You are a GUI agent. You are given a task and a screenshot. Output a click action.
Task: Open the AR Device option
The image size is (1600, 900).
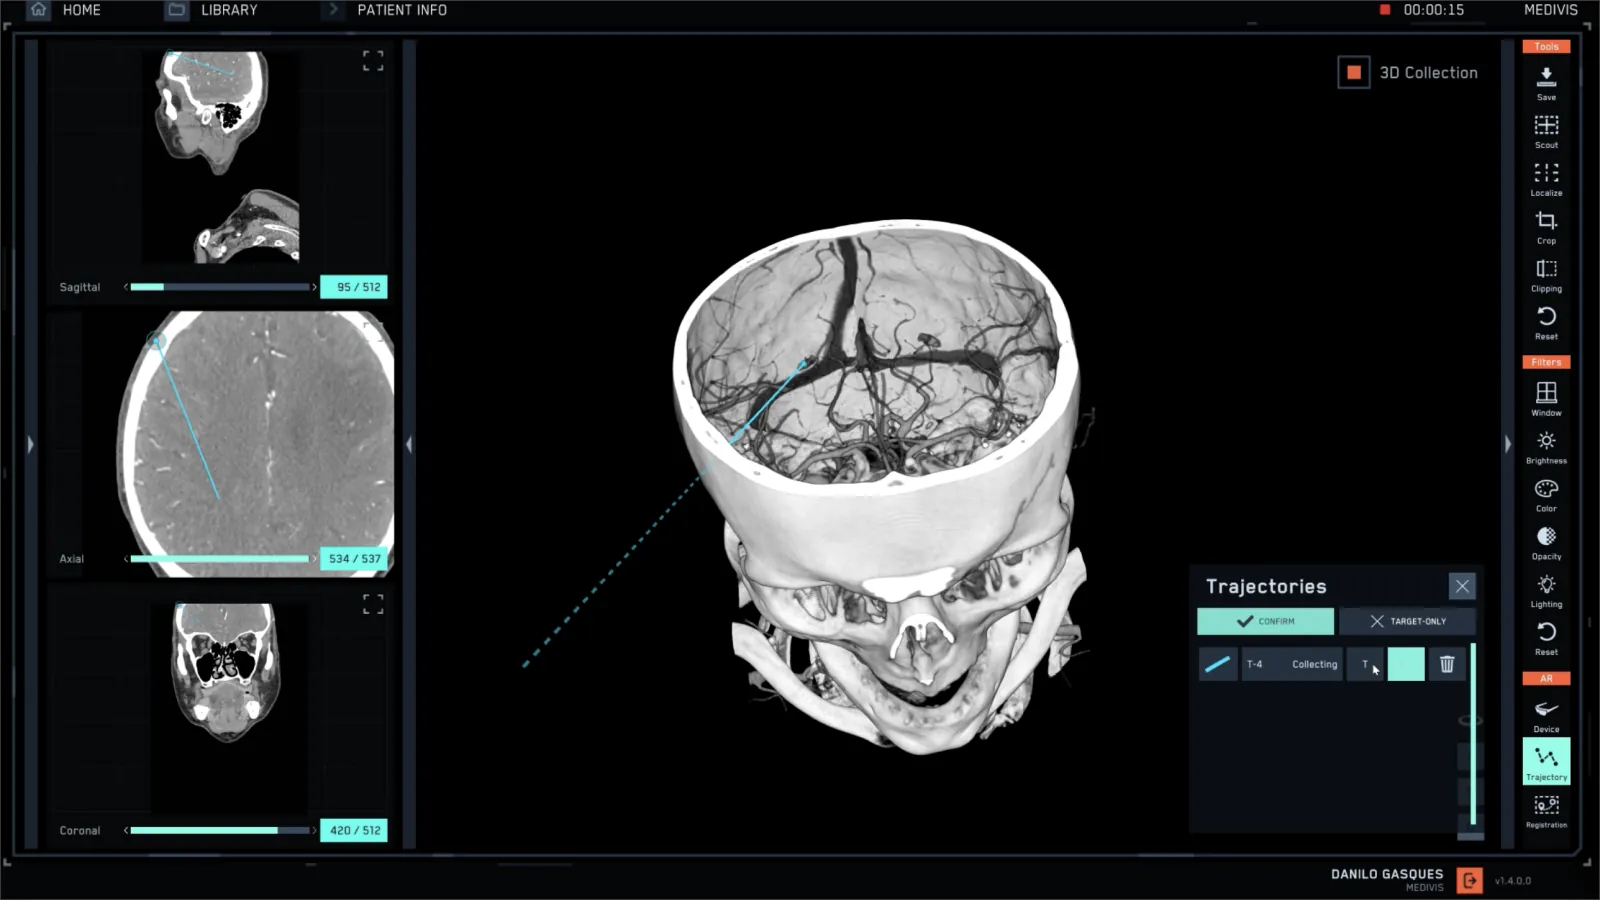click(1546, 711)
